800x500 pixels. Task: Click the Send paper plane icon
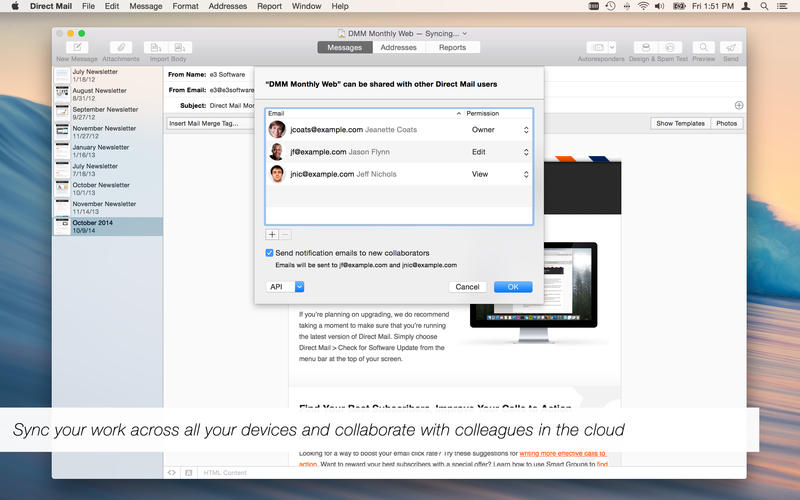point(731,47)
